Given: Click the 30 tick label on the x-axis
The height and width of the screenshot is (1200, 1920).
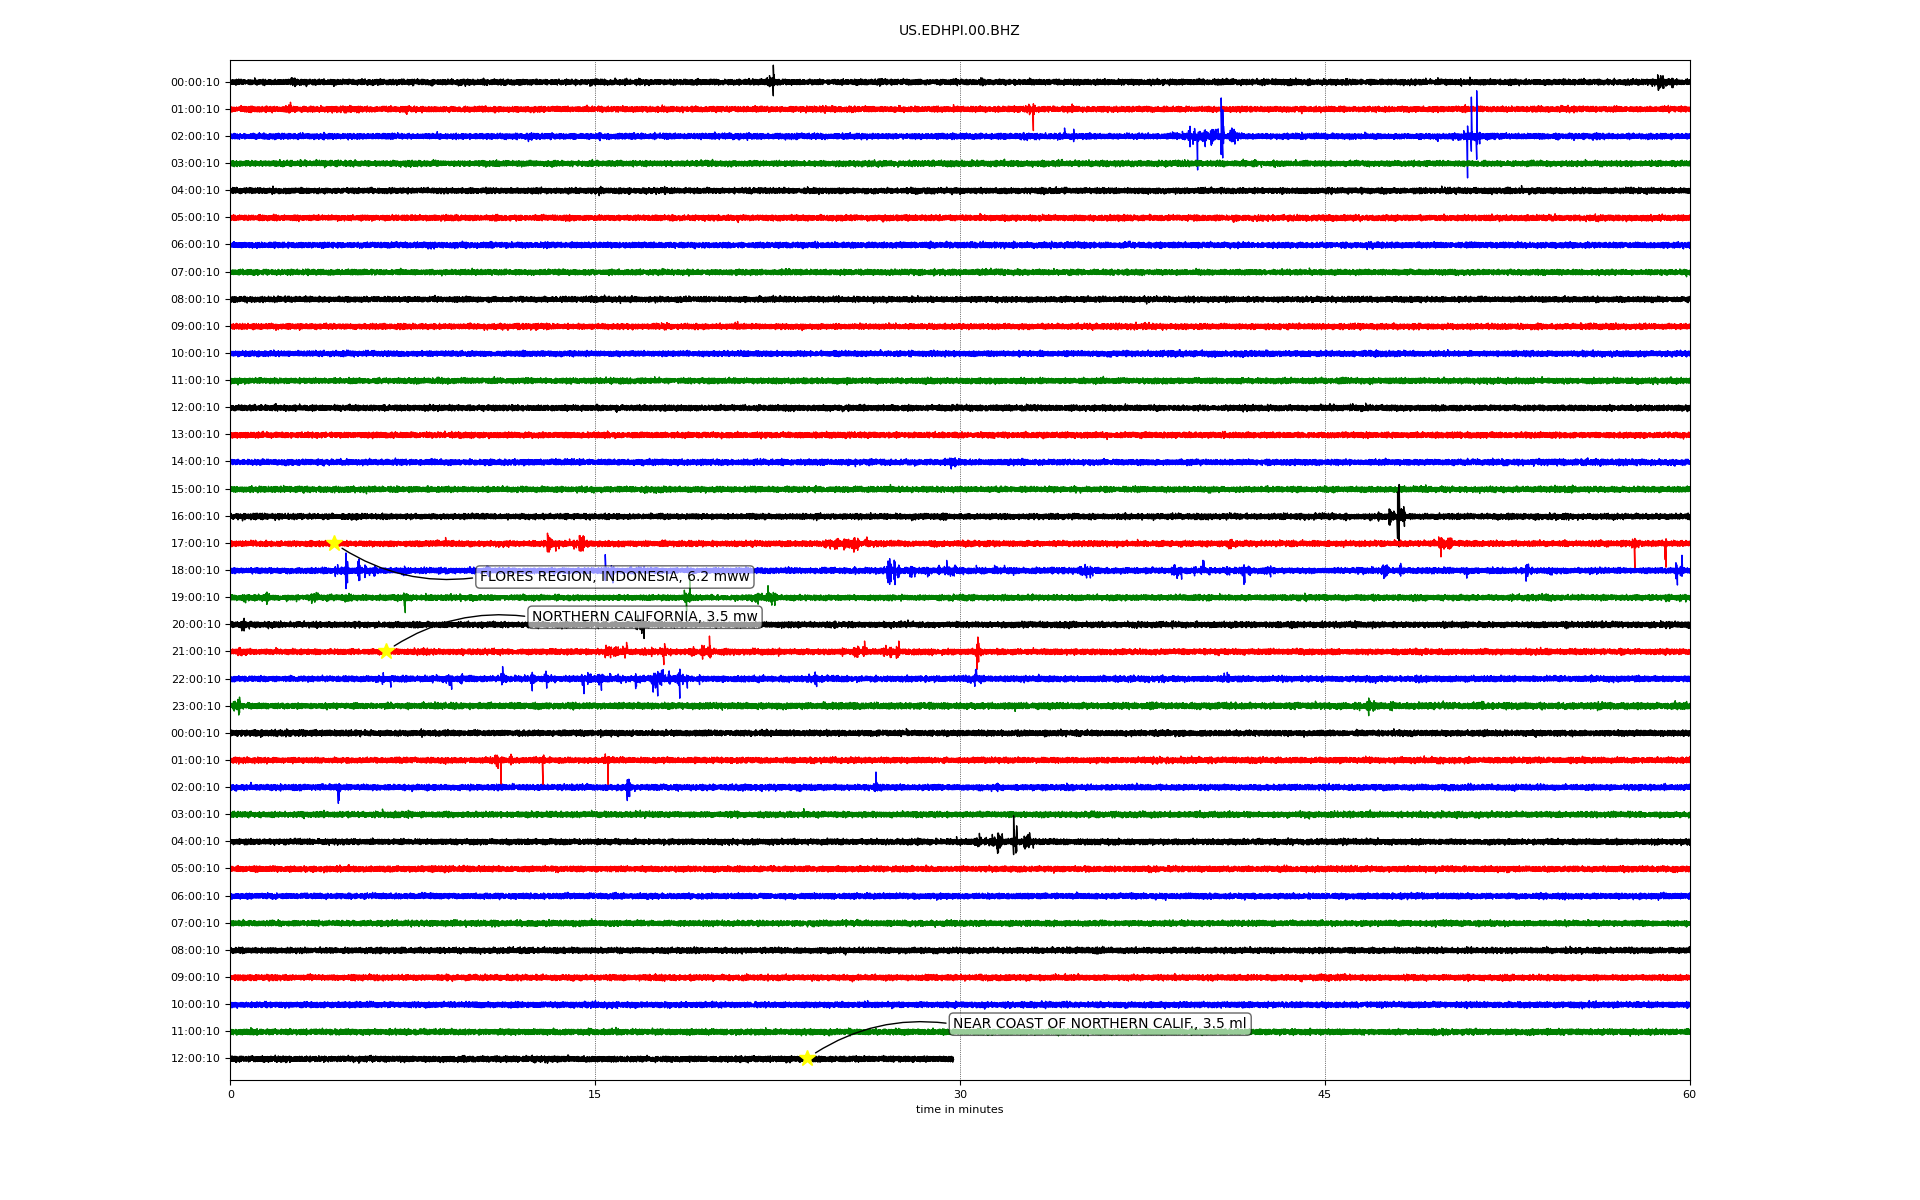Looking at the screenshot, I should pyautogui.click(x=960, y=1095).
